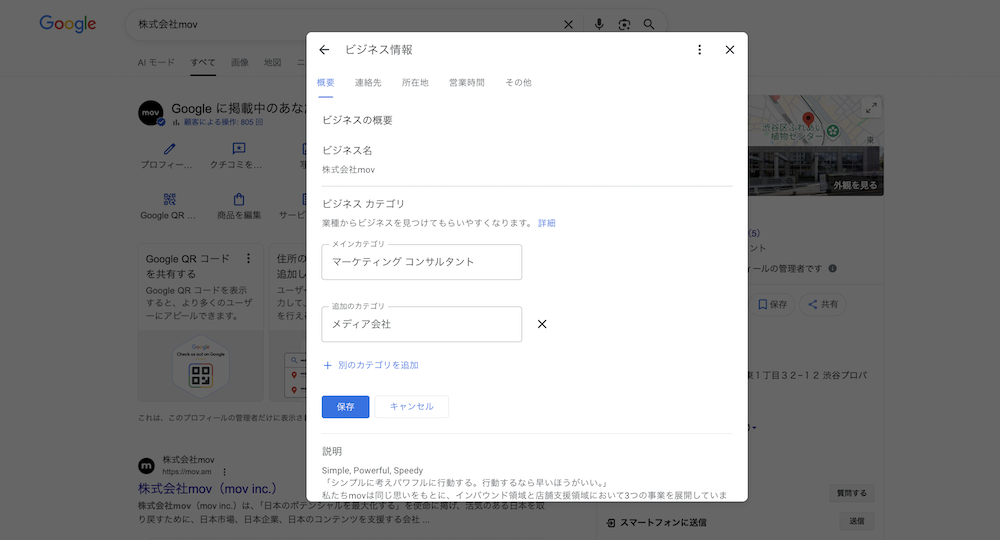This screenshot has height=540, width=1000.
Task: Click the Google search magnifier icon
Action: [649, 25]
